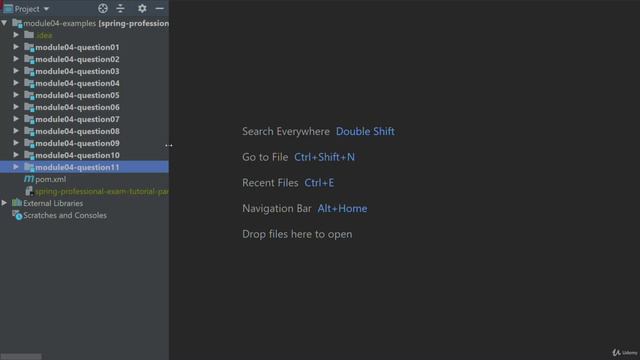The height and width of the screenshot is (360, 640).
Task: Select module04-question11 label
Action: [x=77, y=167]
